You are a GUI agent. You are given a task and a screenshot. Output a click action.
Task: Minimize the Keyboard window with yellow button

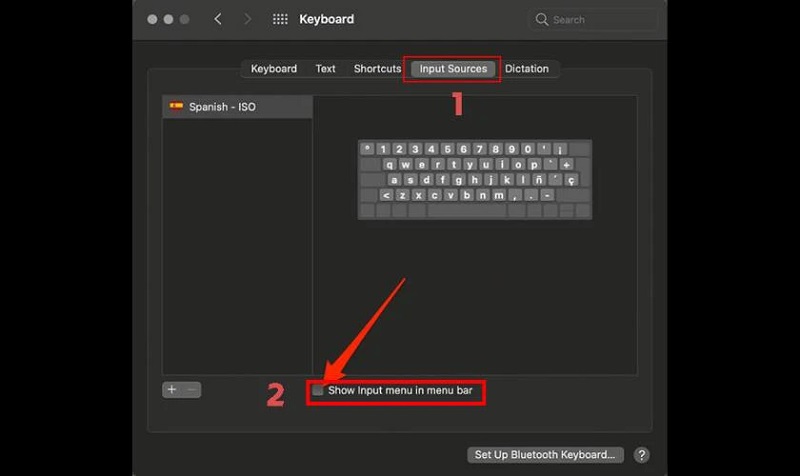(168, 19)
